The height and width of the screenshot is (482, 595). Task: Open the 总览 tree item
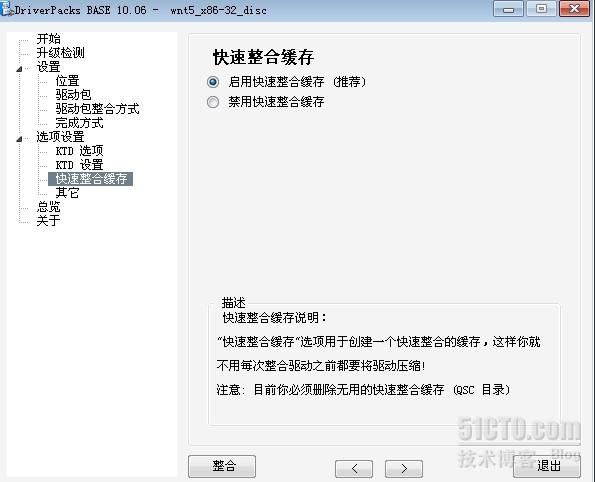coord(48,206)
